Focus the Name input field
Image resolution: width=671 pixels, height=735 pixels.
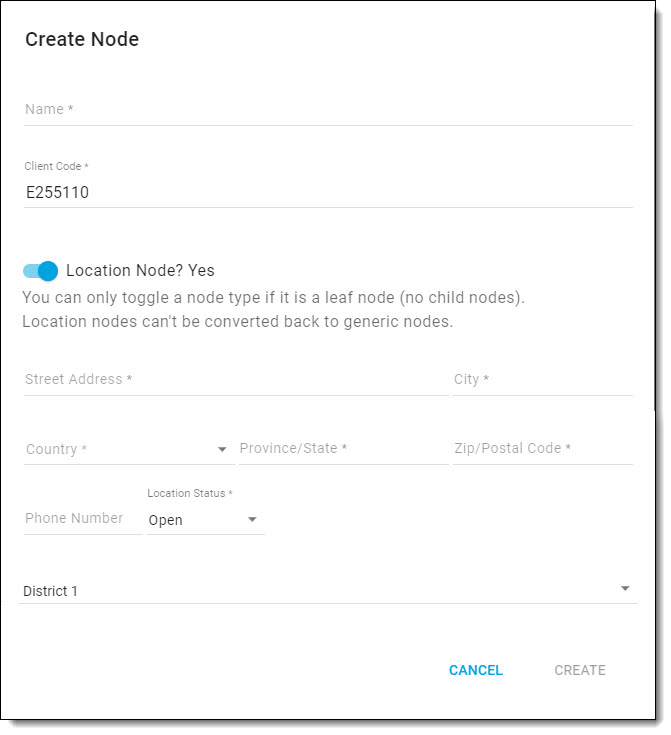[x=328, y=110]
